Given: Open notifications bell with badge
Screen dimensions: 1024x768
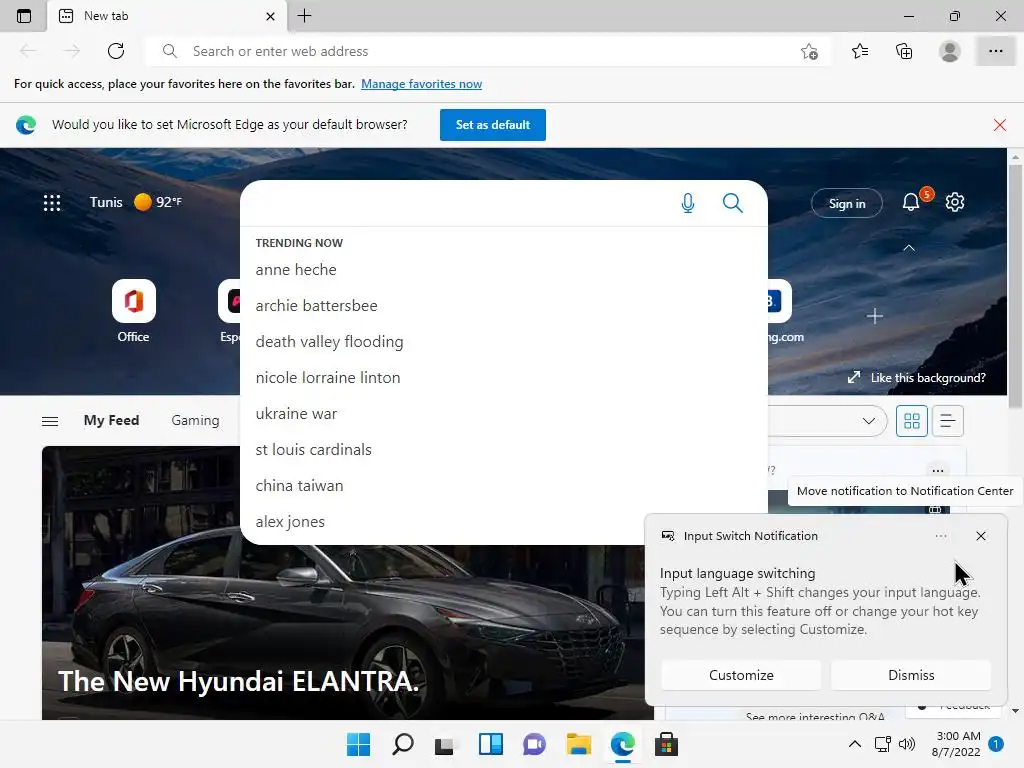Looking at the screenshot, I should click(912, 202).
